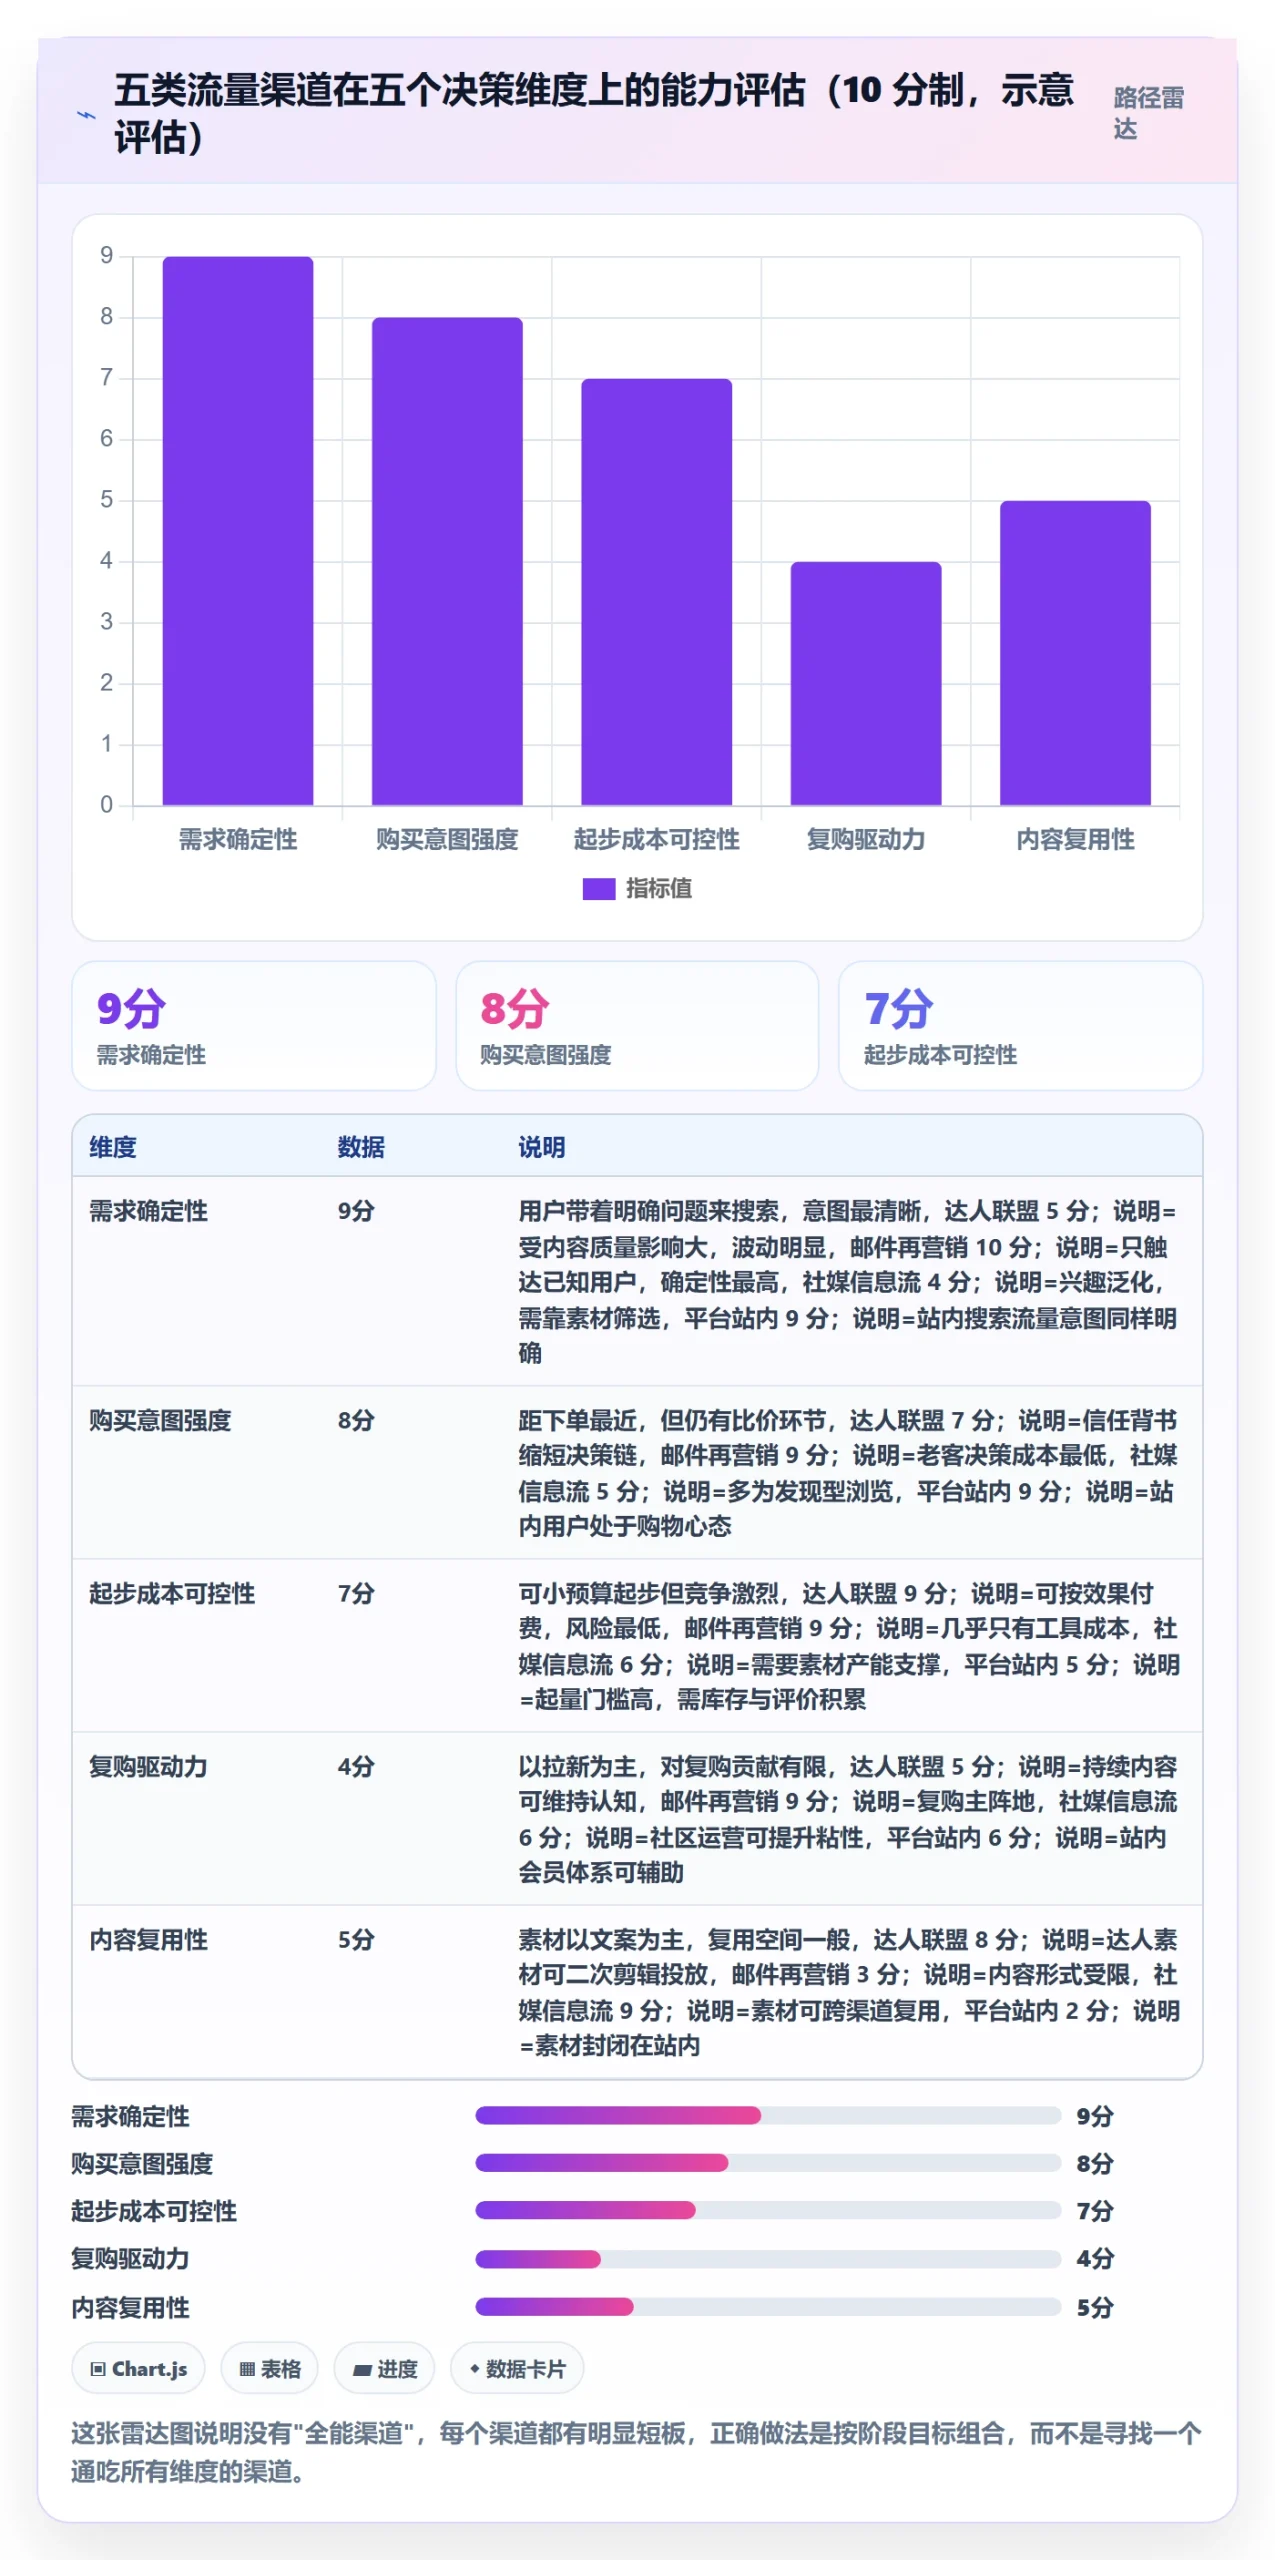Click the 维度 table column header
Screen dimensions: 1275x2560
(x=113, y=1147)
